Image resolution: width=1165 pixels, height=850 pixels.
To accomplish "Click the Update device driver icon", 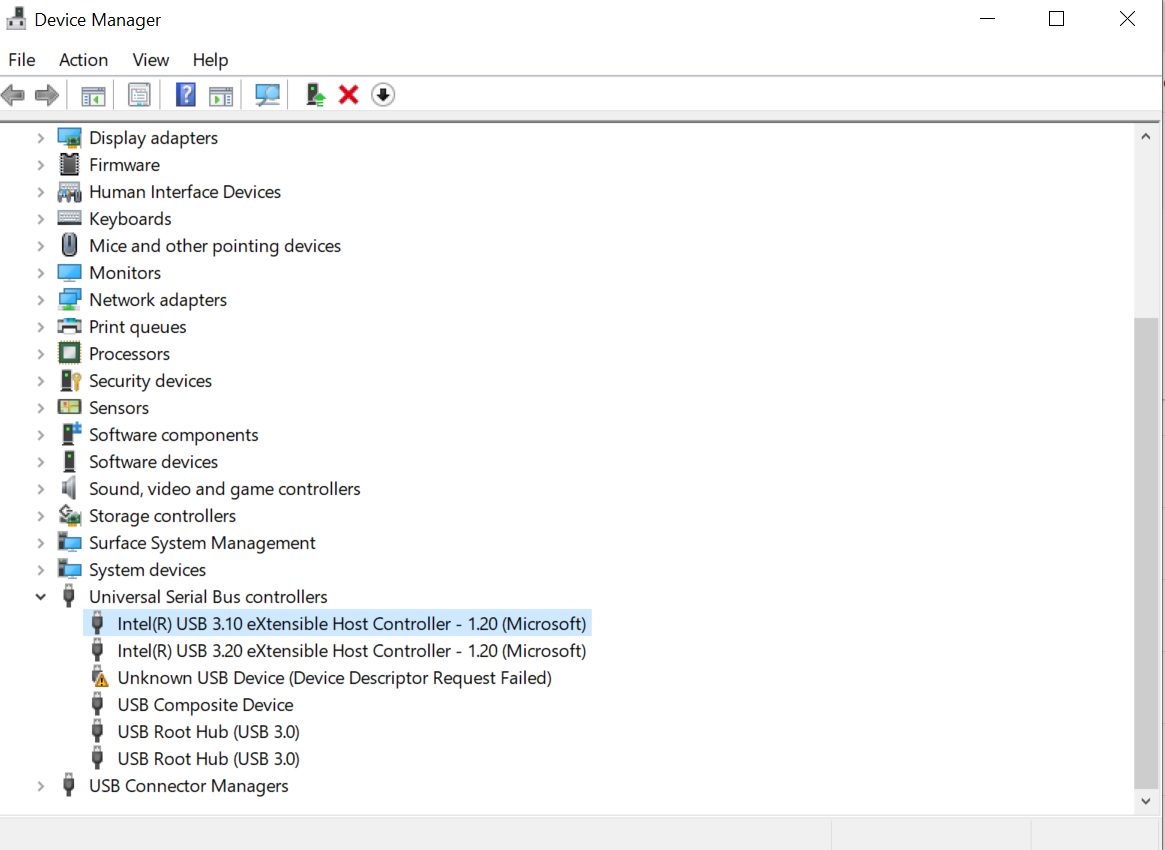I will [316, 95].
